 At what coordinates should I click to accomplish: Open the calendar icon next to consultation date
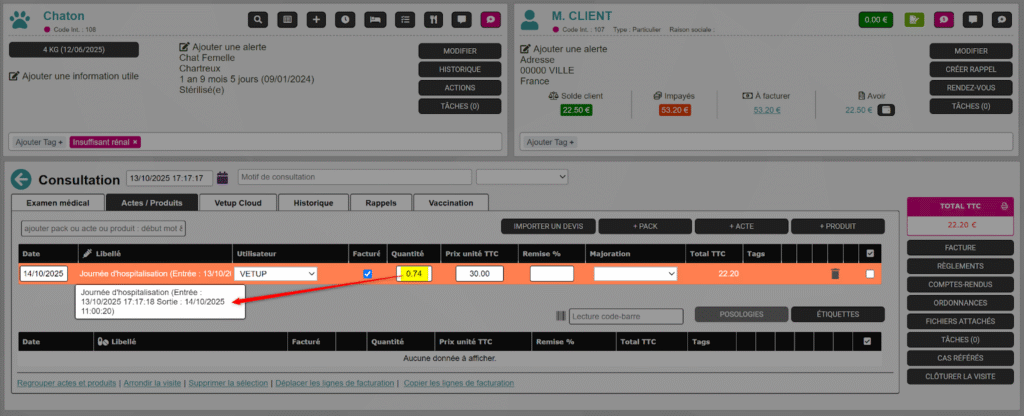coord(222,178)
